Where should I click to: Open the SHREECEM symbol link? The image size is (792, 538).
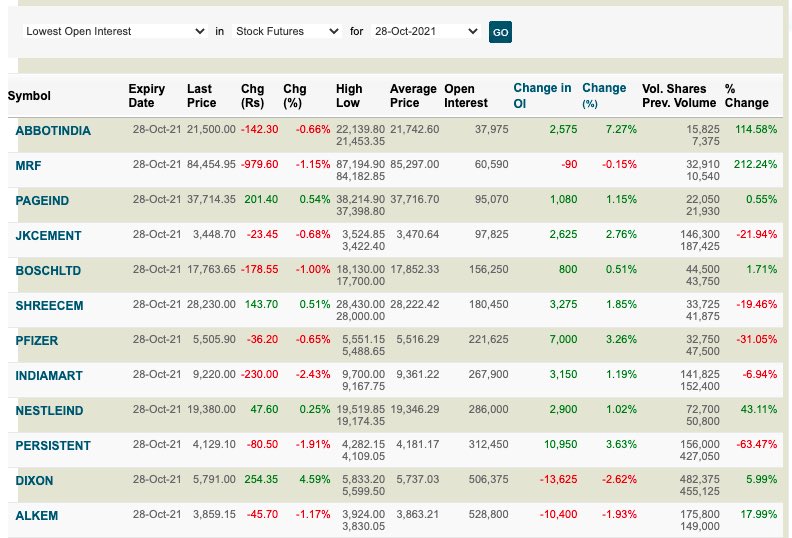(49, 306)
